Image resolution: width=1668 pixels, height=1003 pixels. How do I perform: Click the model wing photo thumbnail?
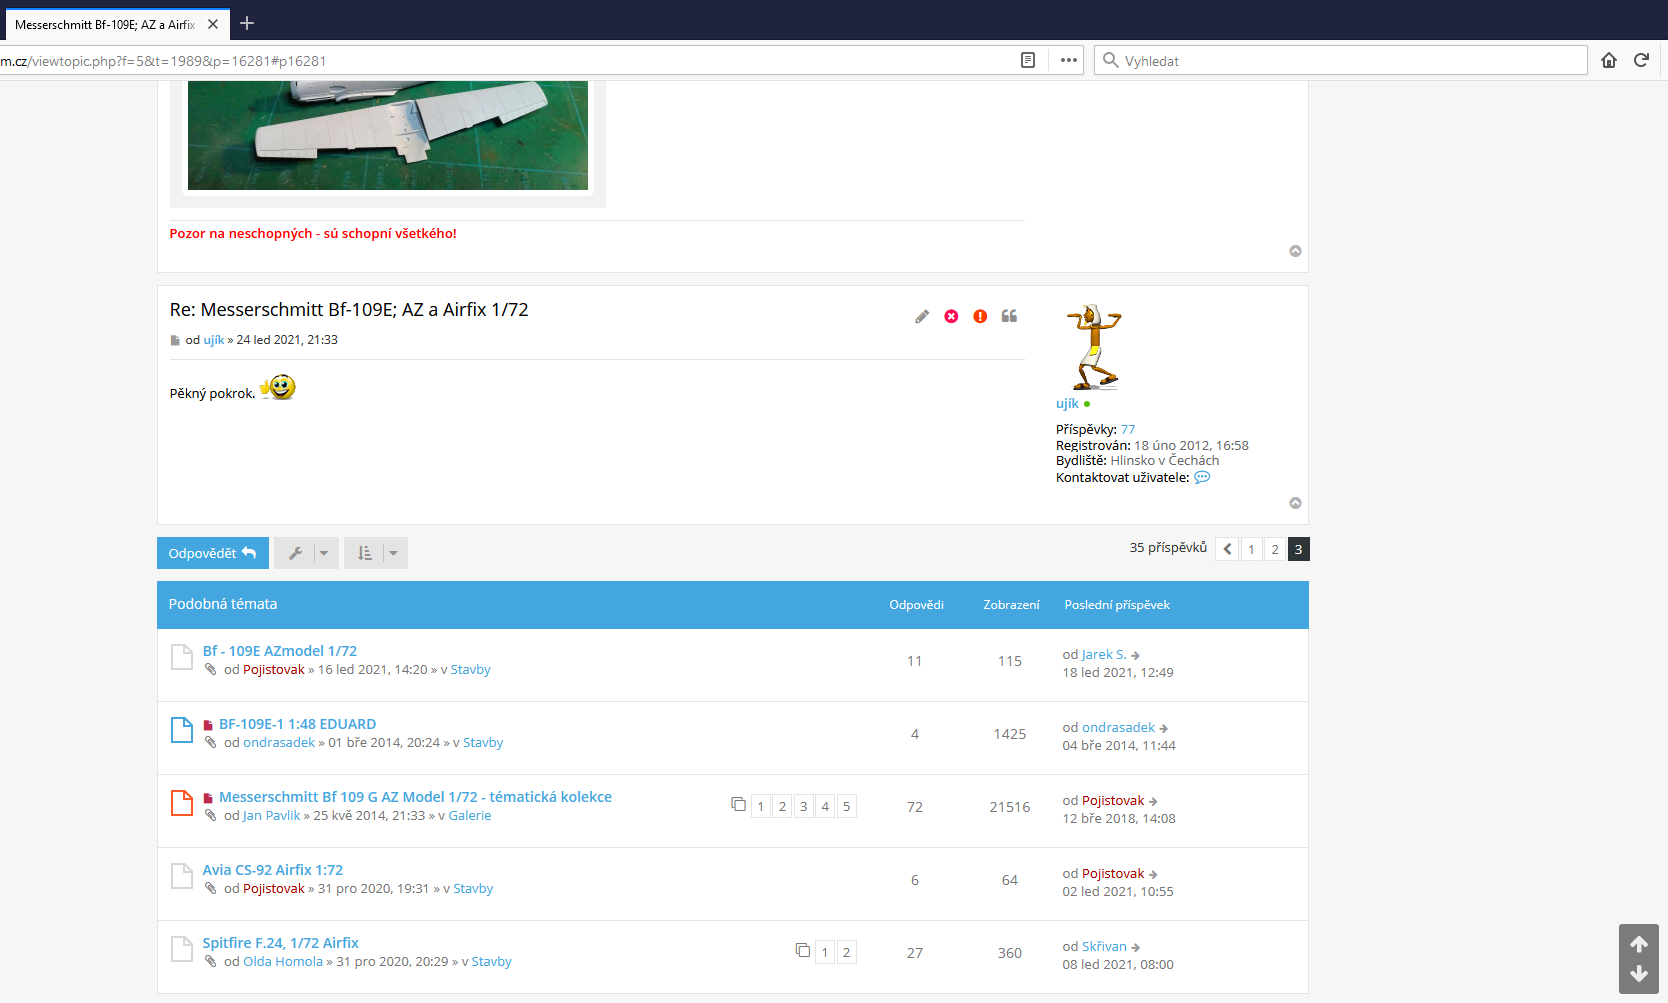pyautogui.click(x=387, y=135)
